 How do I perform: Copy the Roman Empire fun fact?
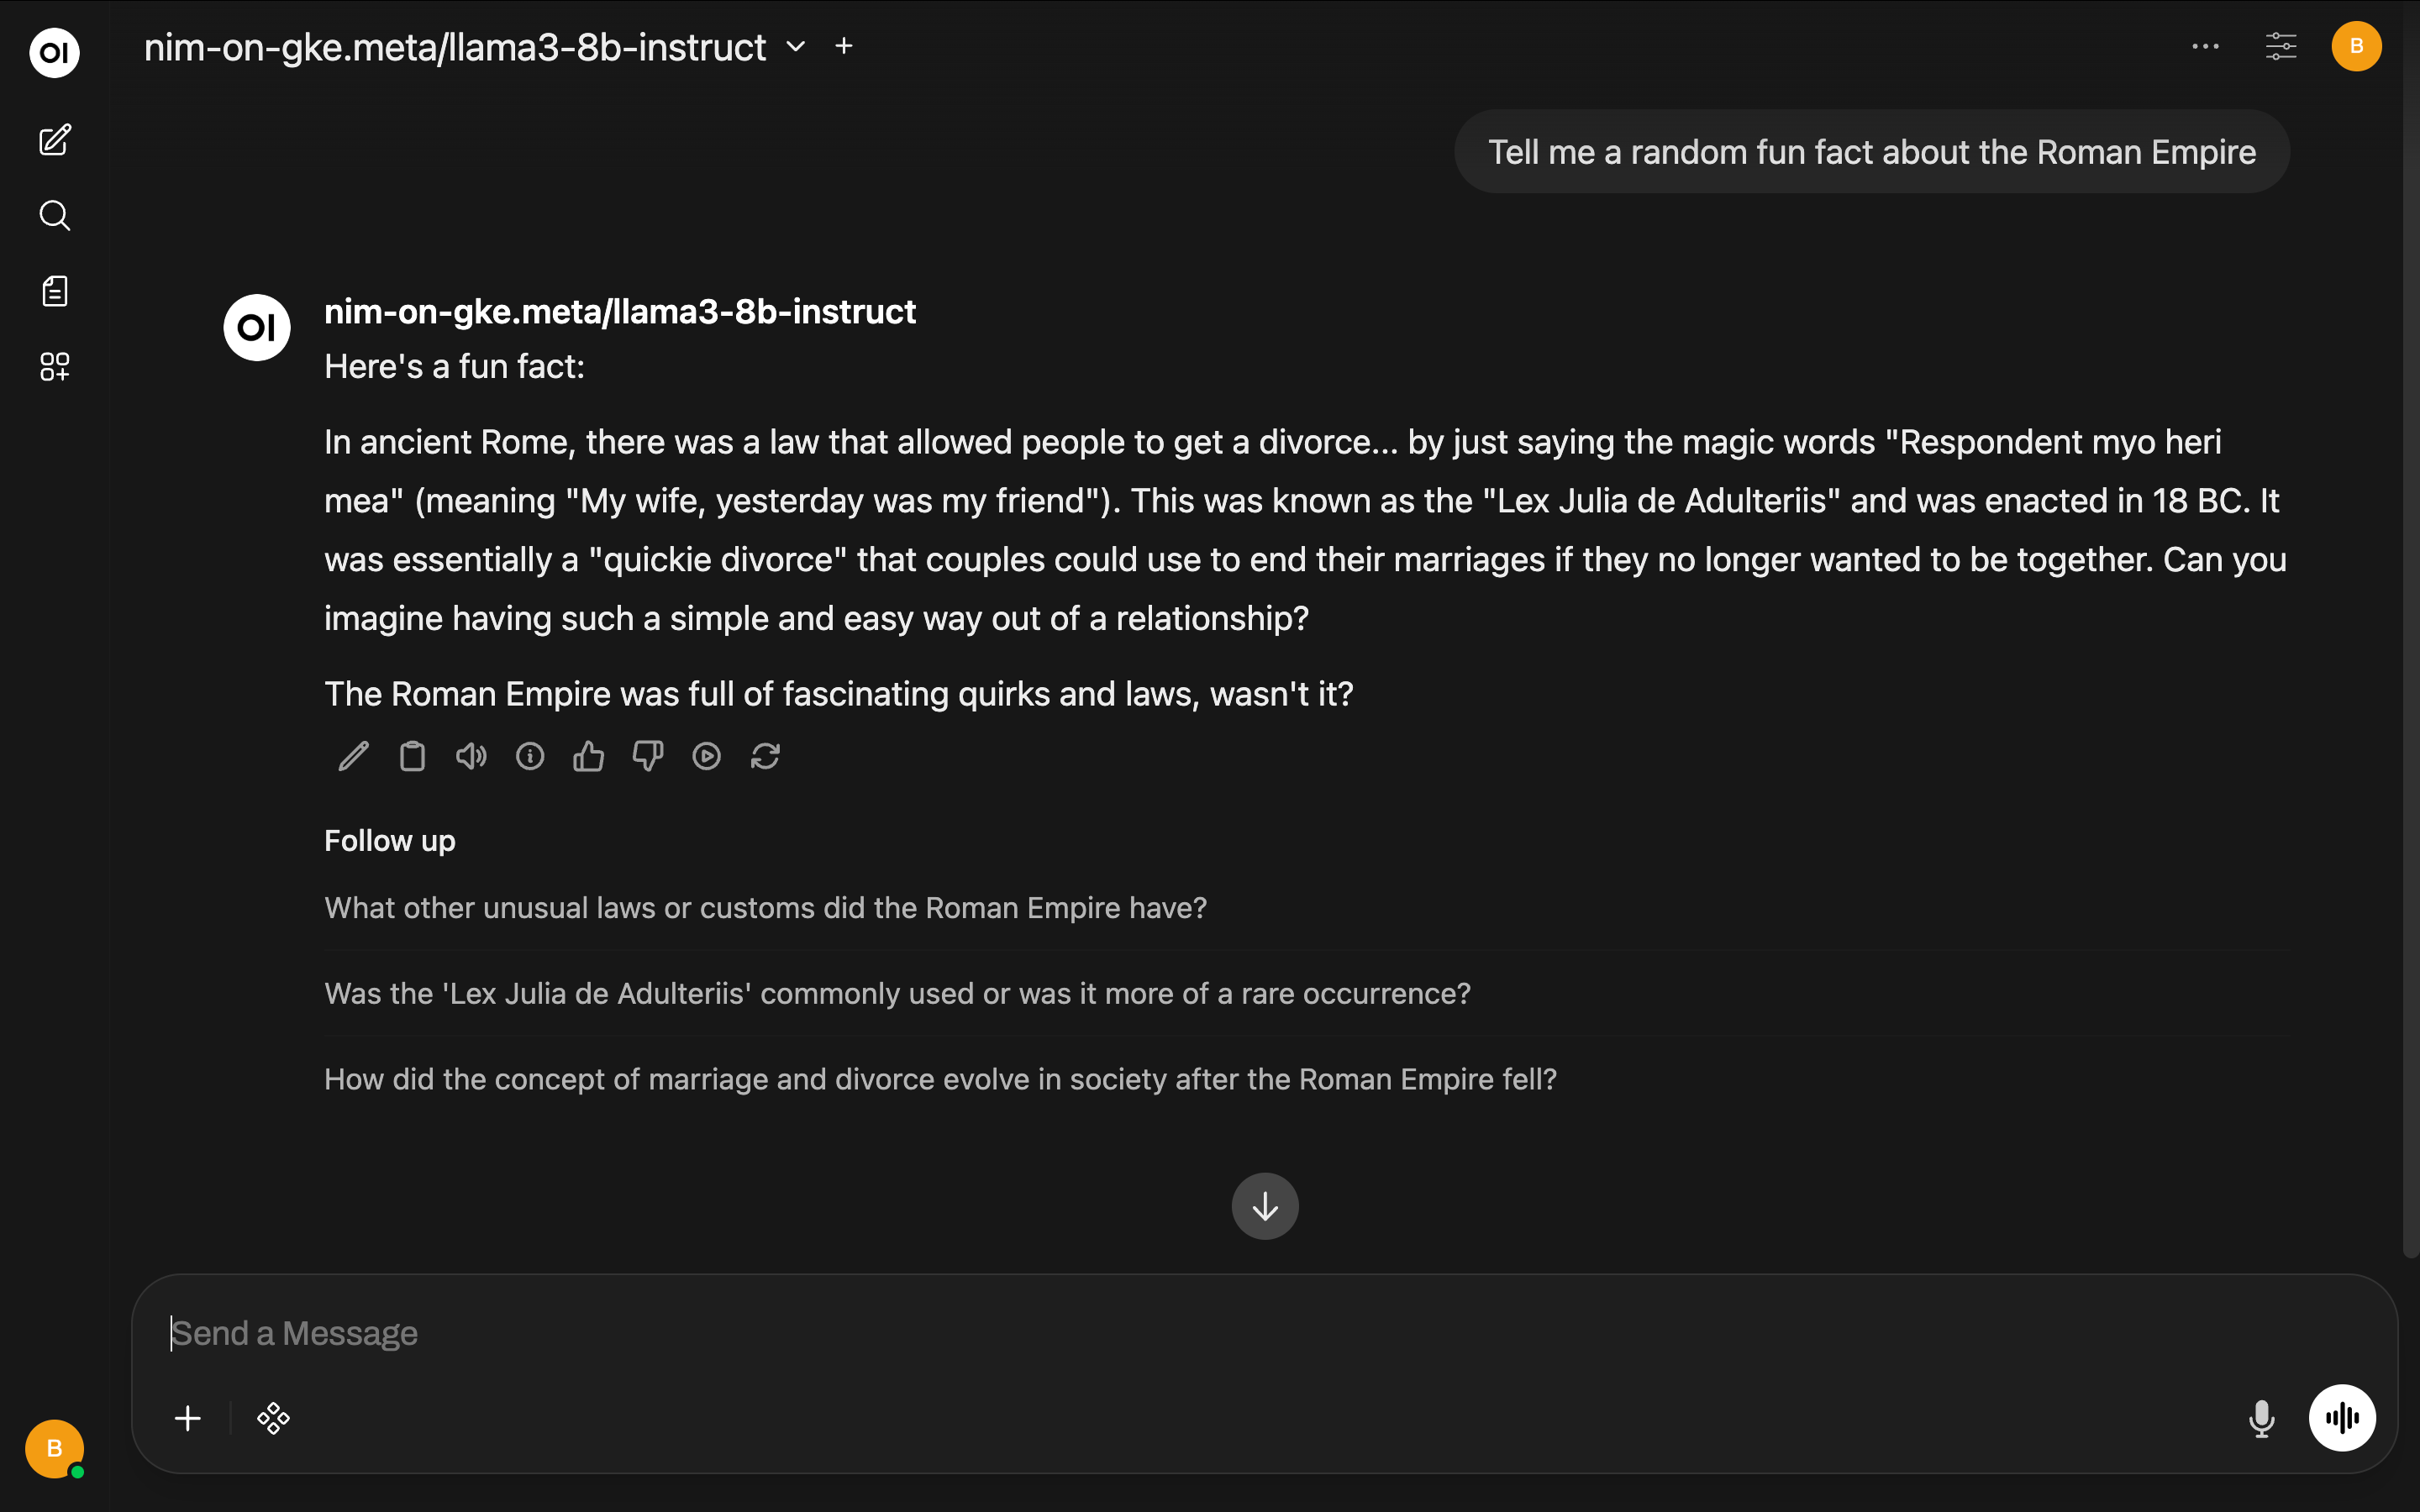coord(411,757)
